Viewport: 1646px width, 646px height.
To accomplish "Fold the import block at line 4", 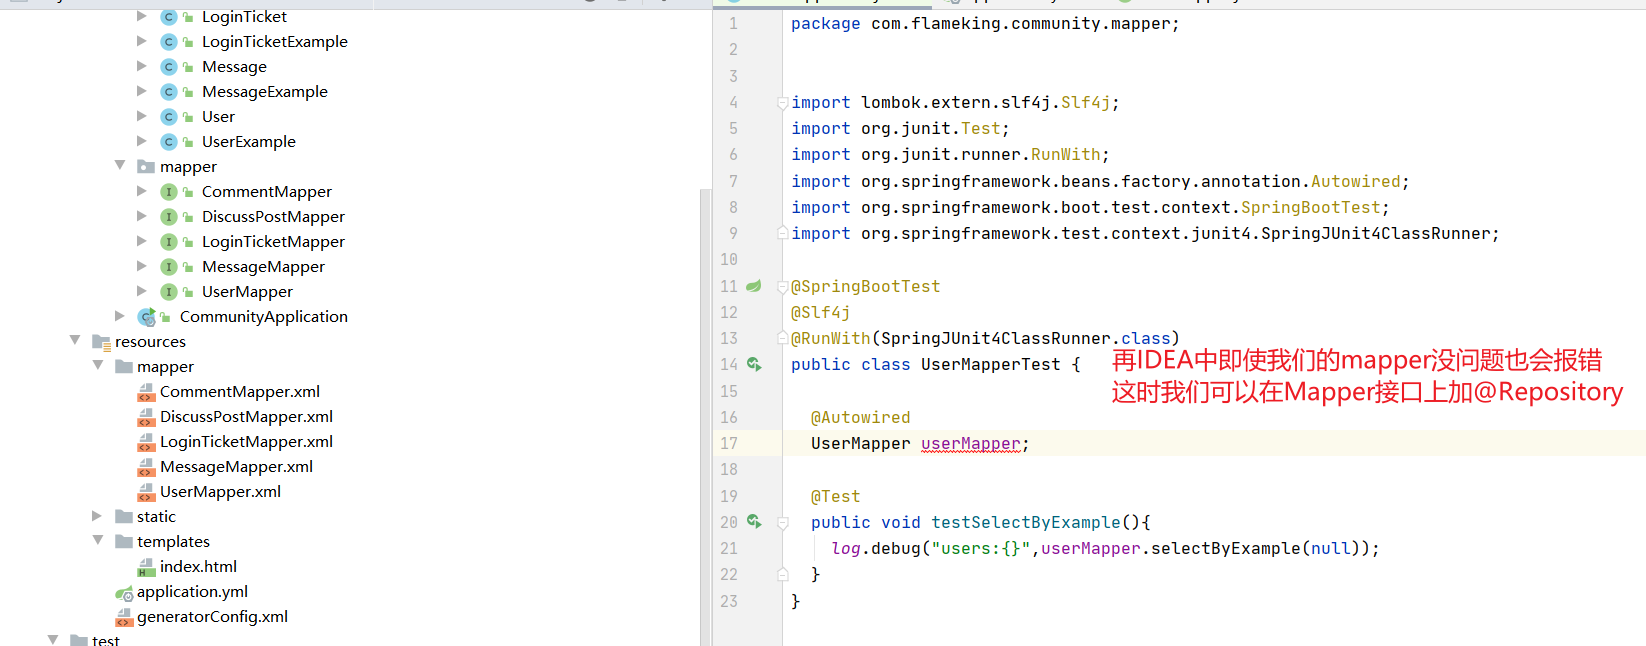I will pos(782,102).
